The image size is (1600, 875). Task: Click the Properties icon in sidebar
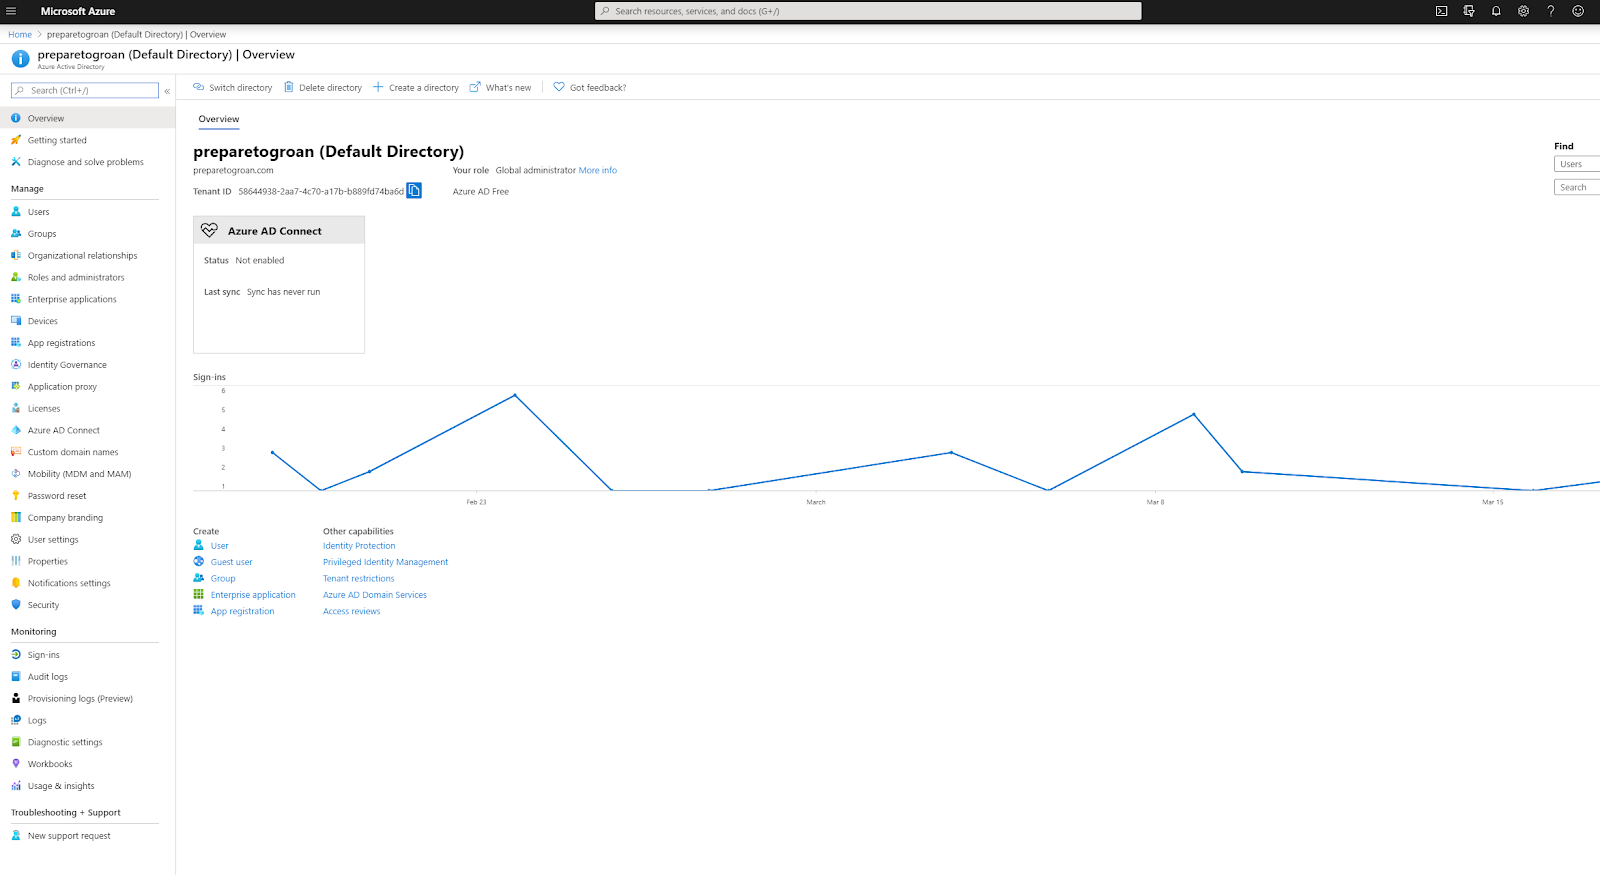pos(16,561)
